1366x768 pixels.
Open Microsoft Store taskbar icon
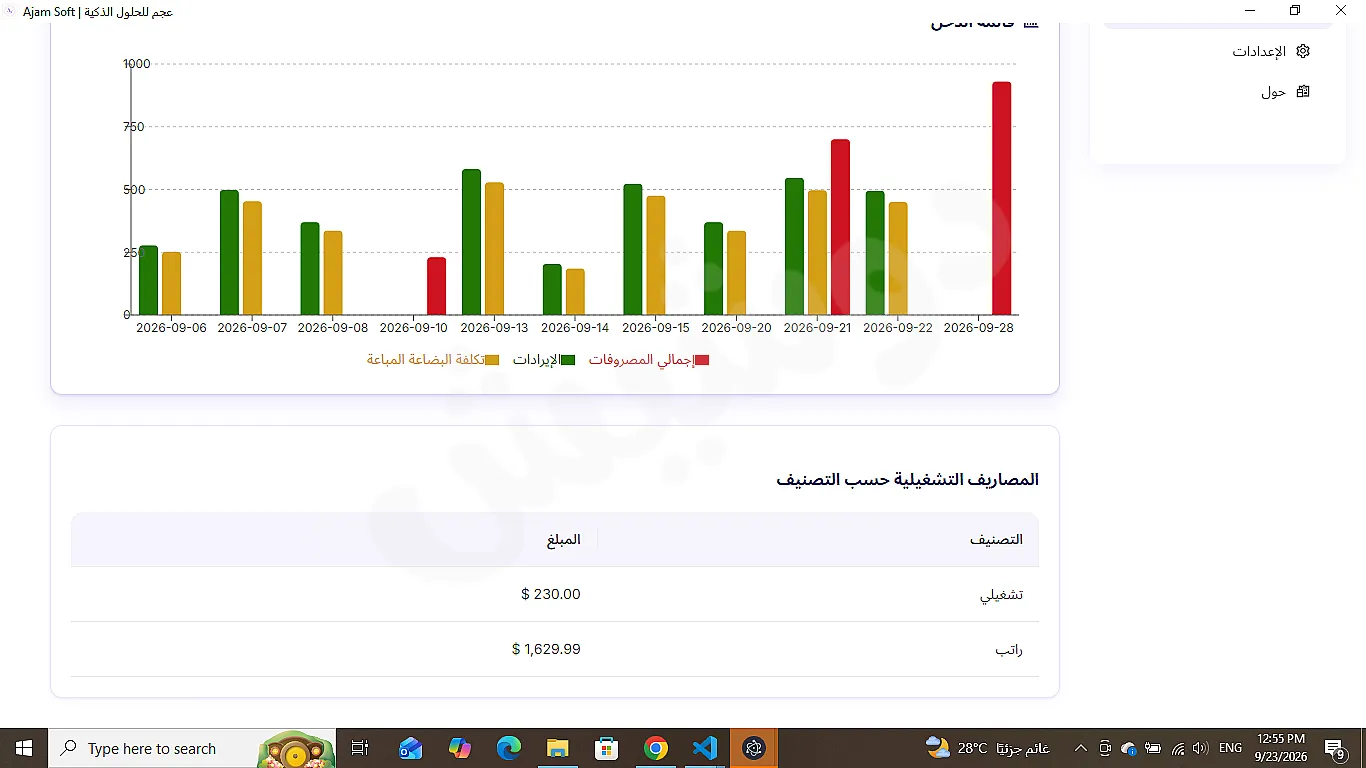[606, 748]
